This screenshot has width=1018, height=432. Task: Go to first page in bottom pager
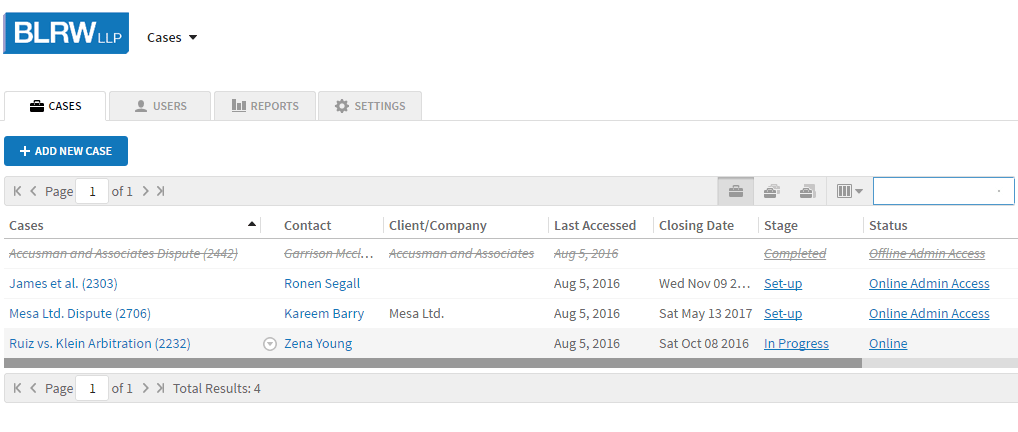pos(18,388)
